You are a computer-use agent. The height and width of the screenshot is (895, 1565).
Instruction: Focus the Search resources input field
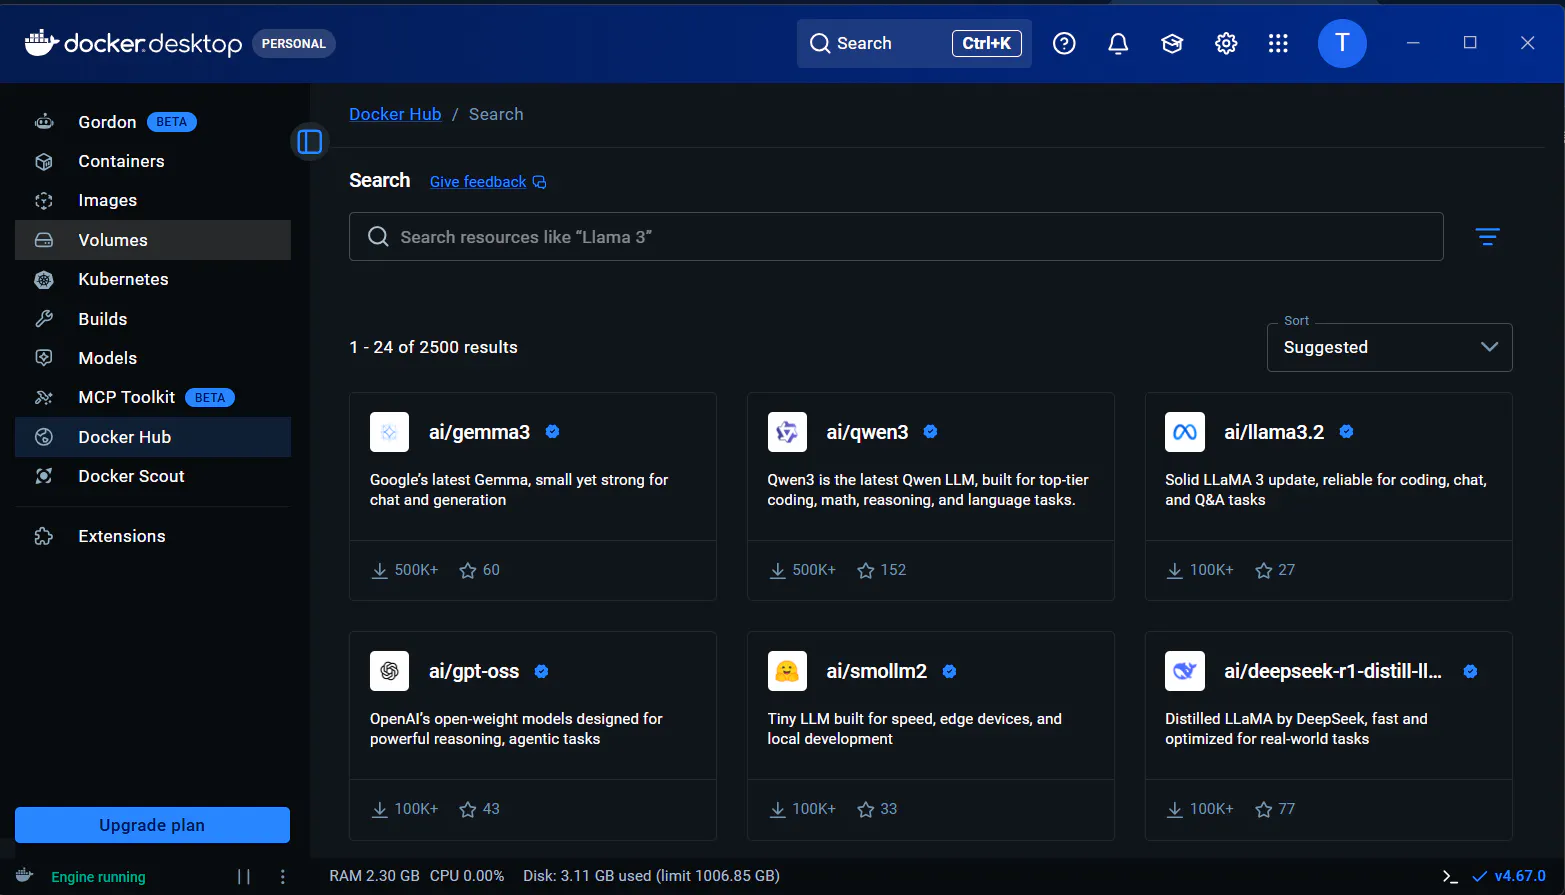(896, 237)
